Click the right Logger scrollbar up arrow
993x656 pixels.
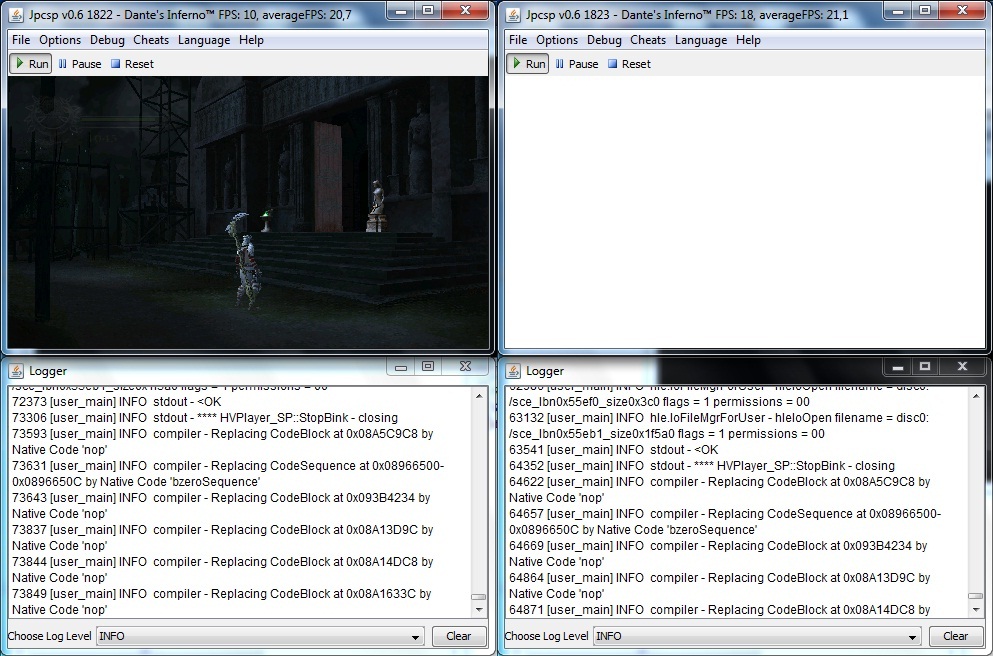click(975, 395)
